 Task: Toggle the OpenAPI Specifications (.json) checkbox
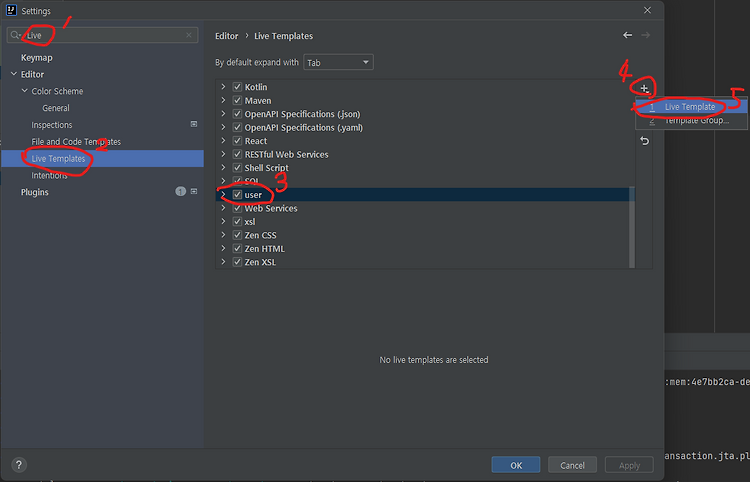(237, 114)
